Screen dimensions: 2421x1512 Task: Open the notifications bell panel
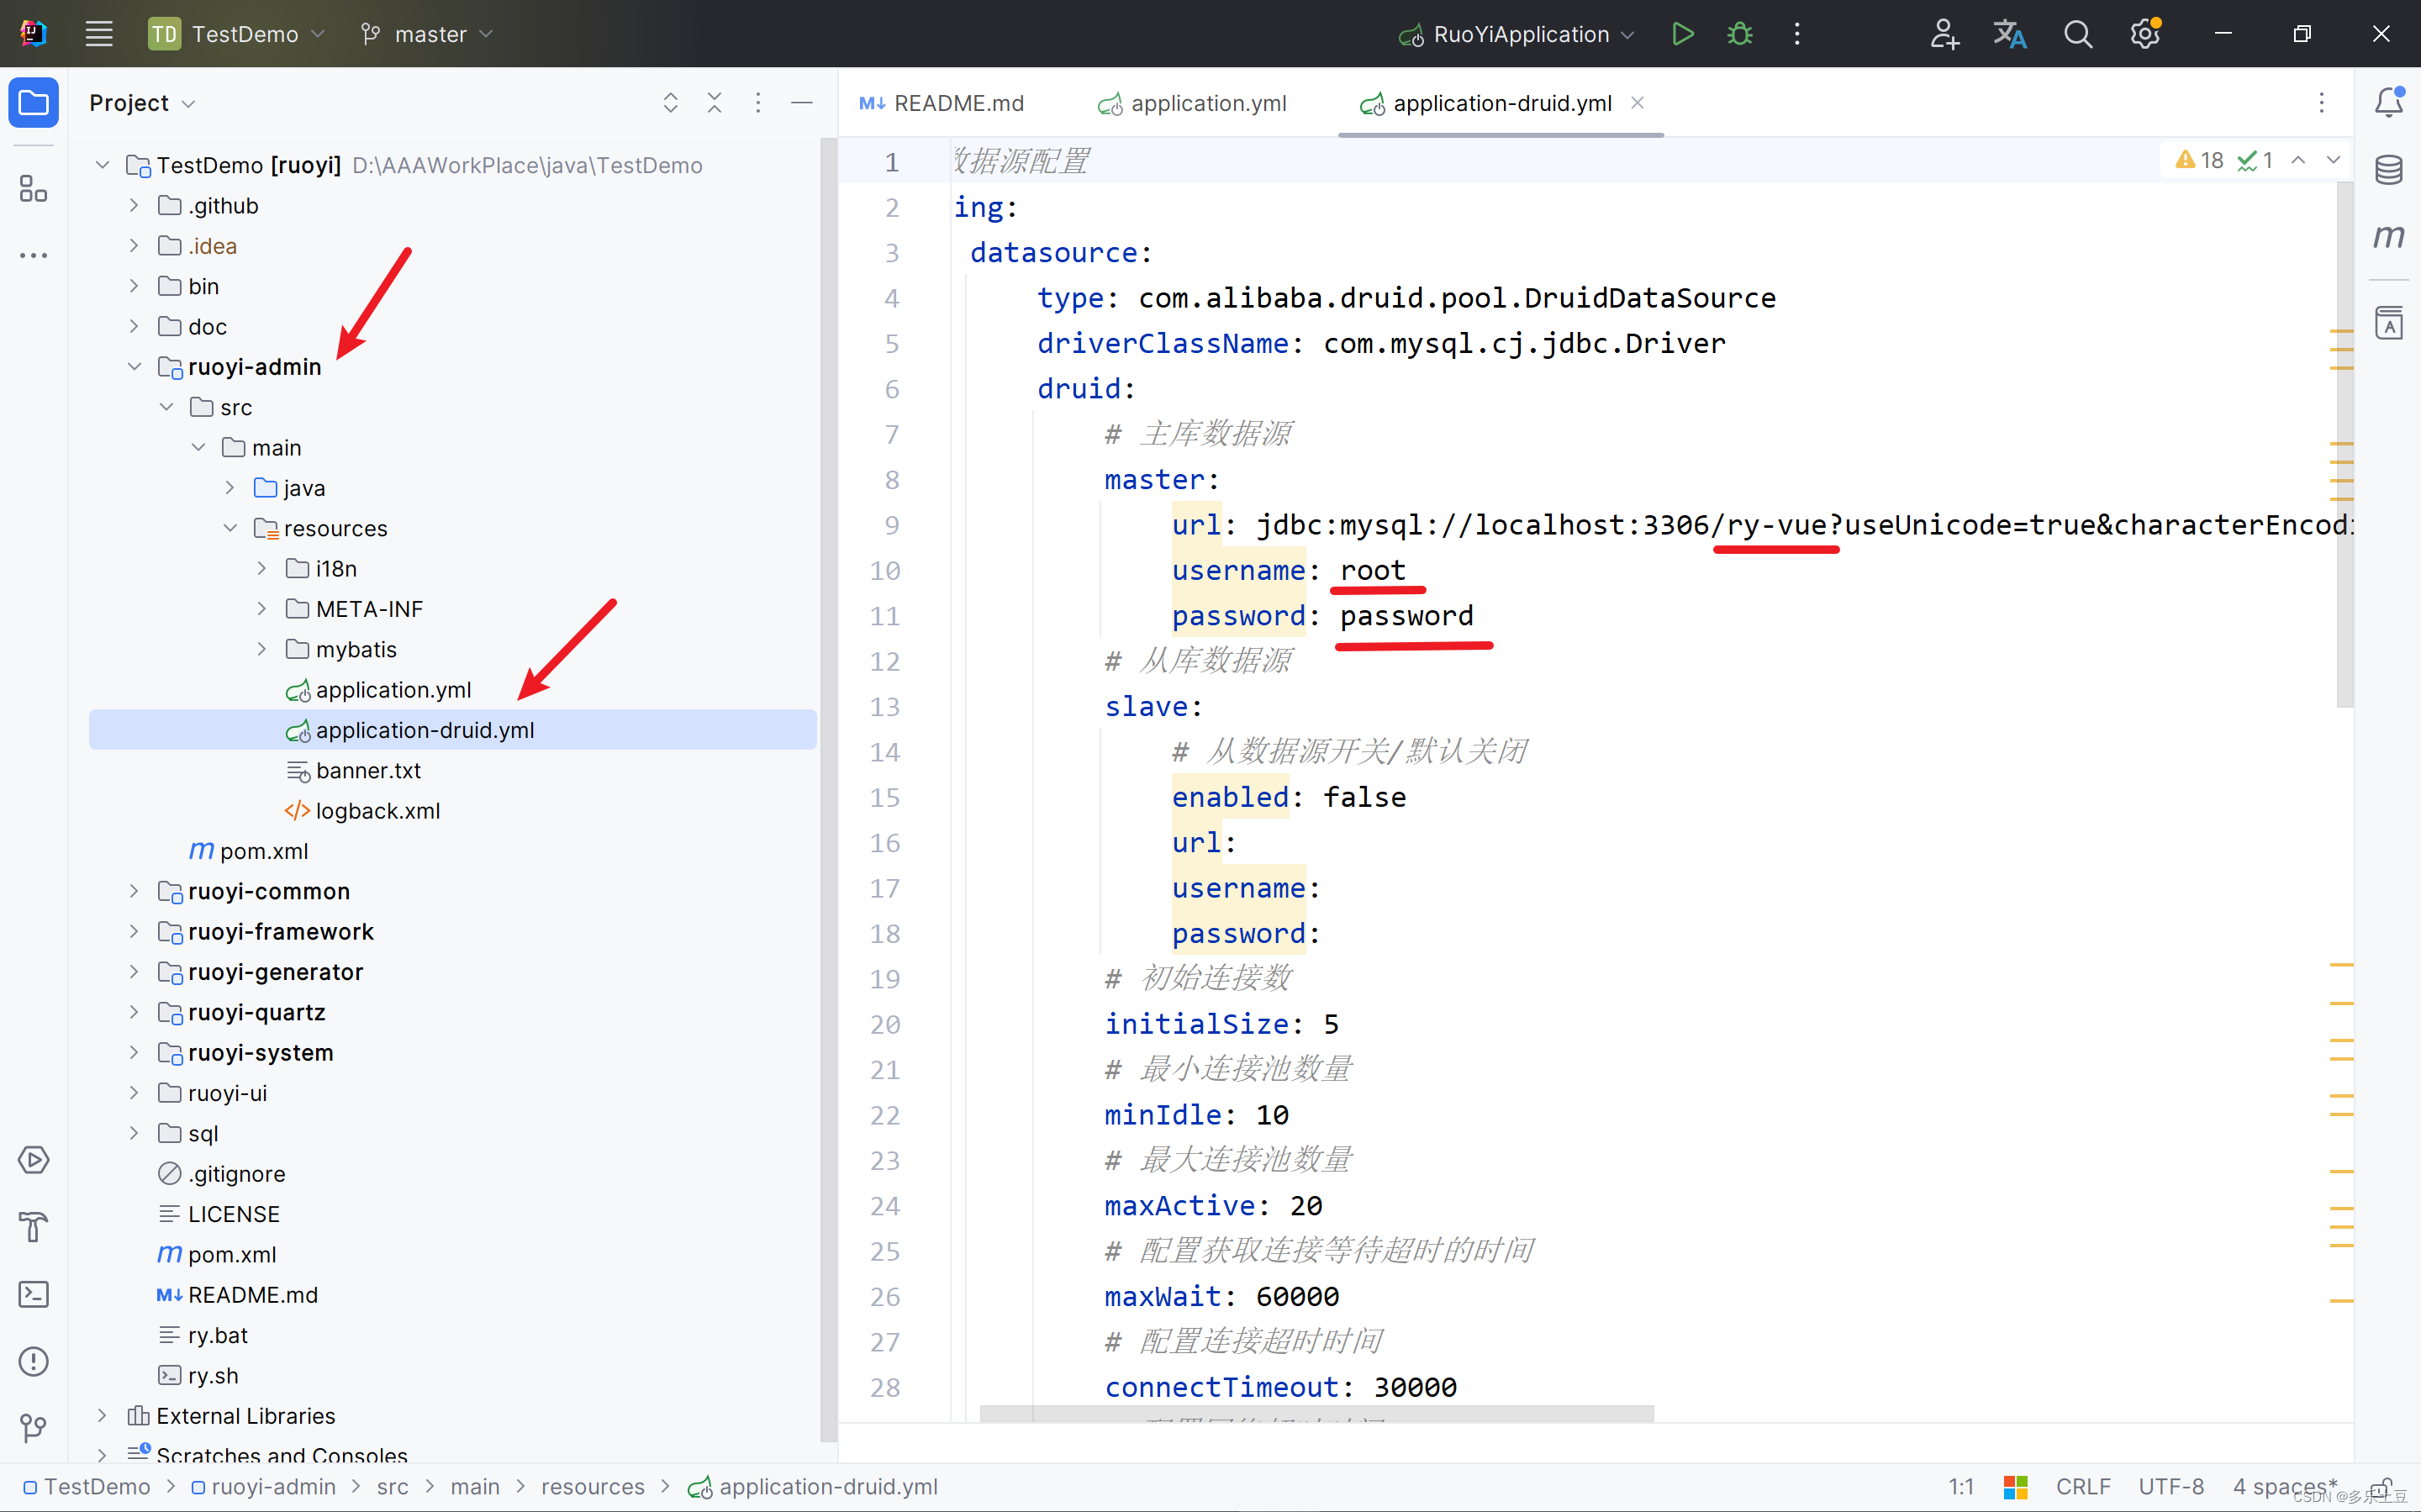tap(2389, 102)
